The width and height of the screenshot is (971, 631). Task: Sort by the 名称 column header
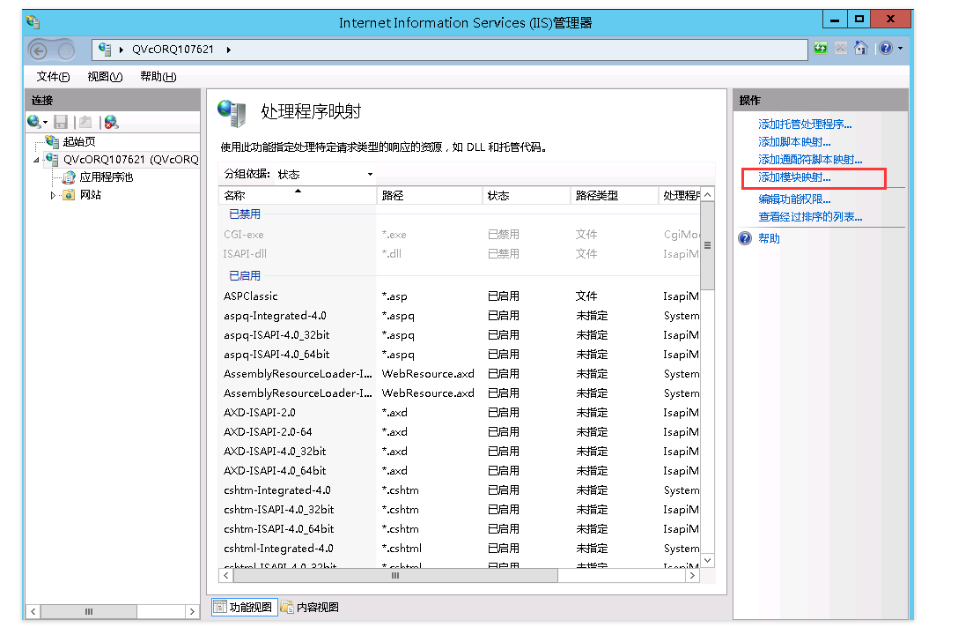pos(297,196)
